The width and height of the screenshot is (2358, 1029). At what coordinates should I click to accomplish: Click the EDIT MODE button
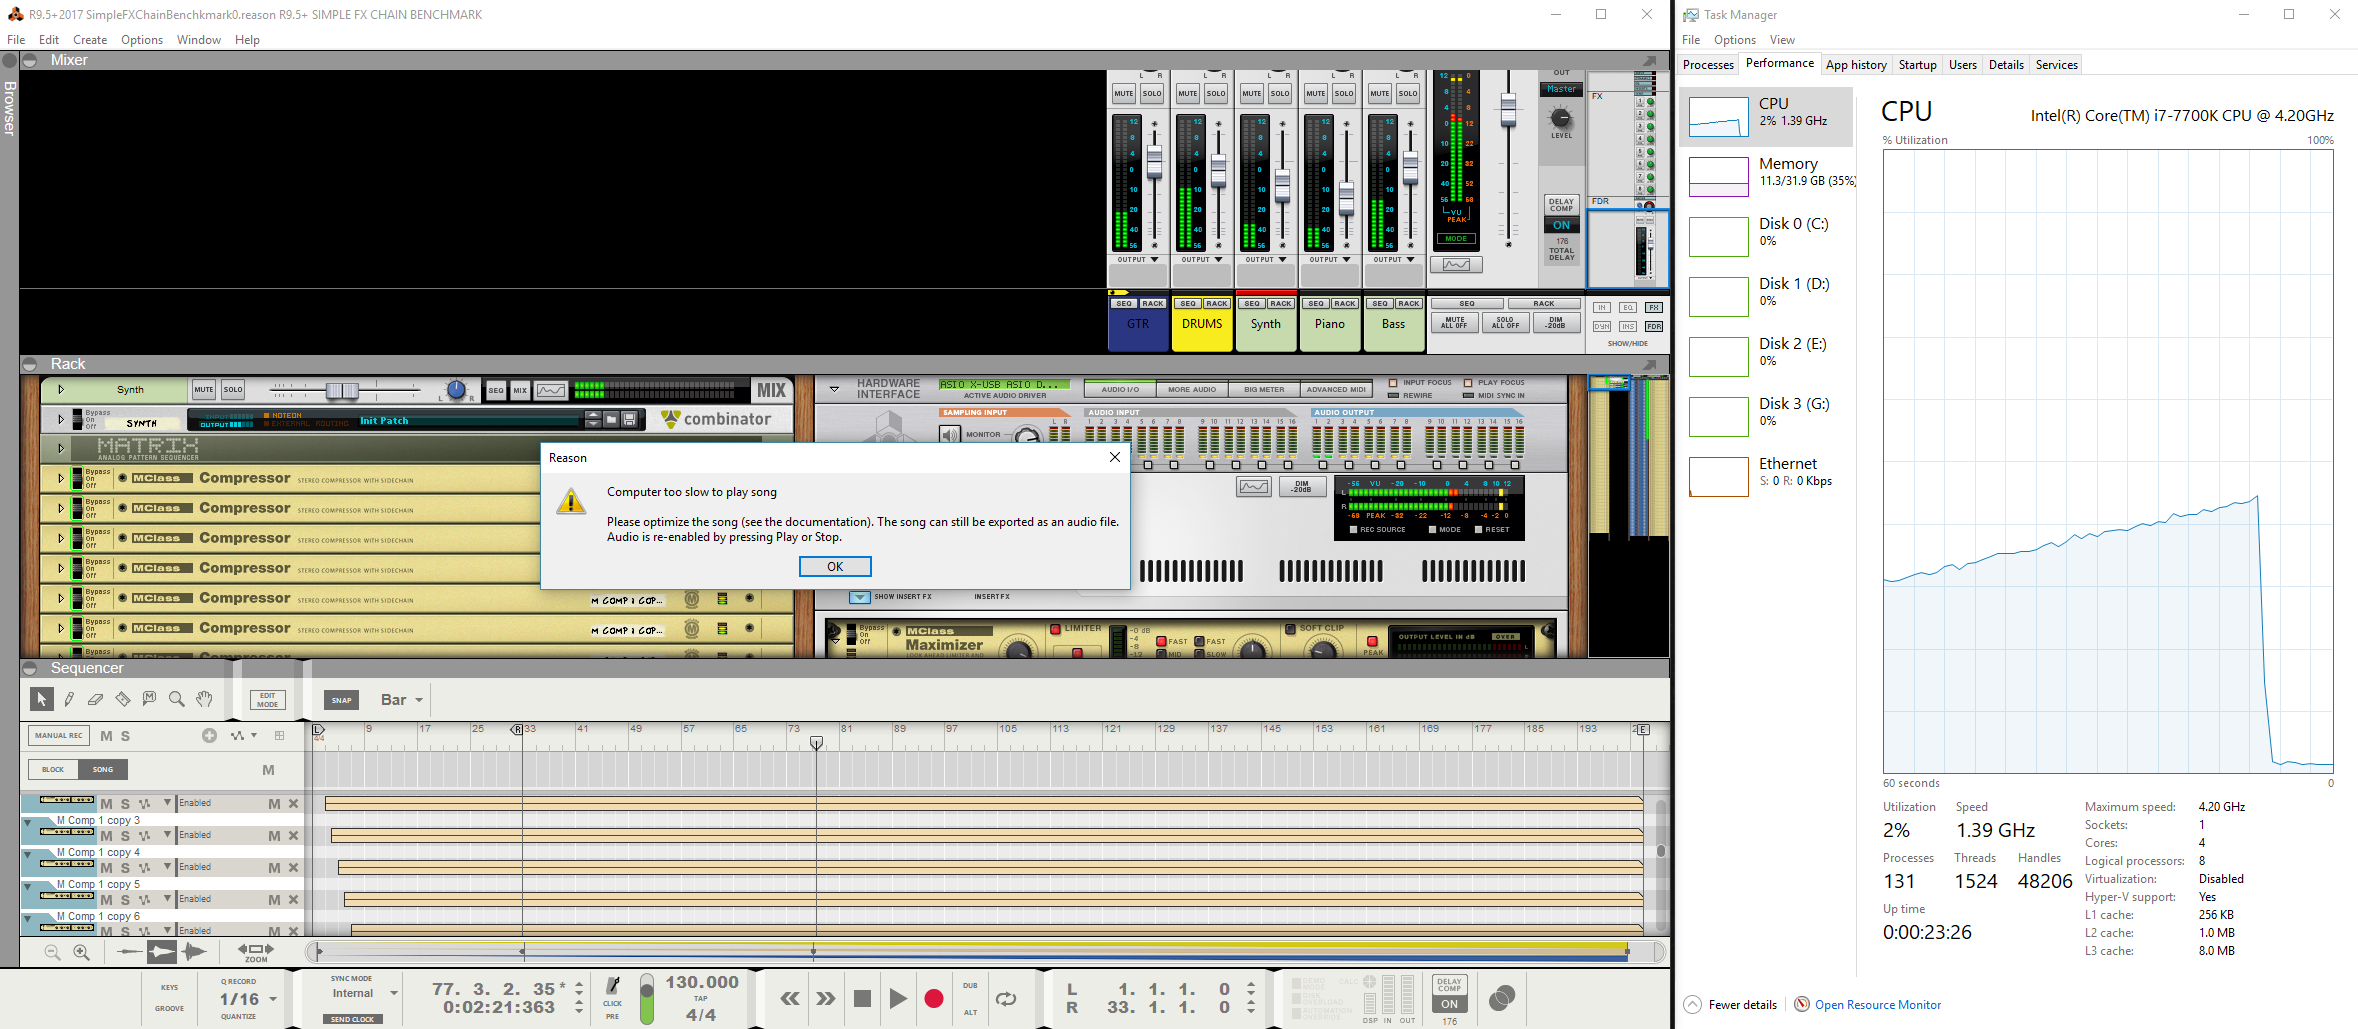[268, 700]
